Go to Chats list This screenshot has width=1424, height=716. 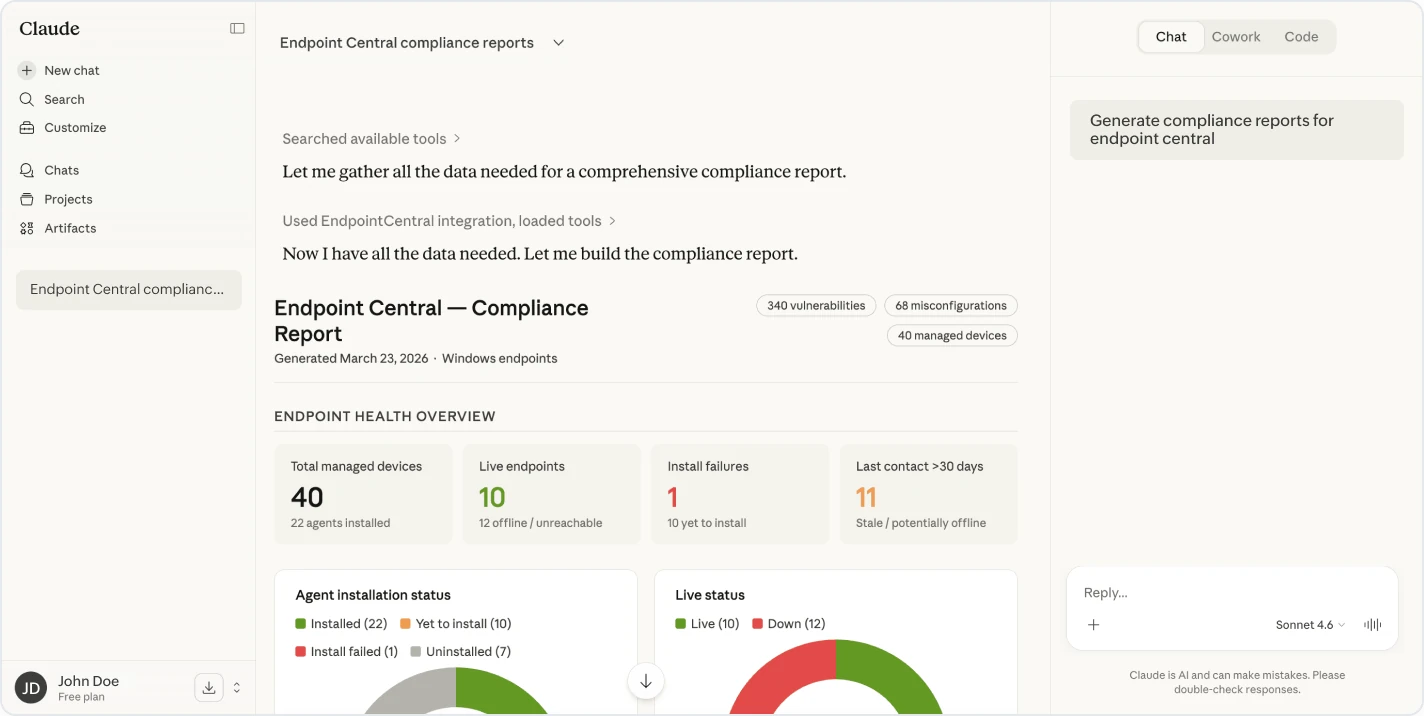[x=61, y=171]
